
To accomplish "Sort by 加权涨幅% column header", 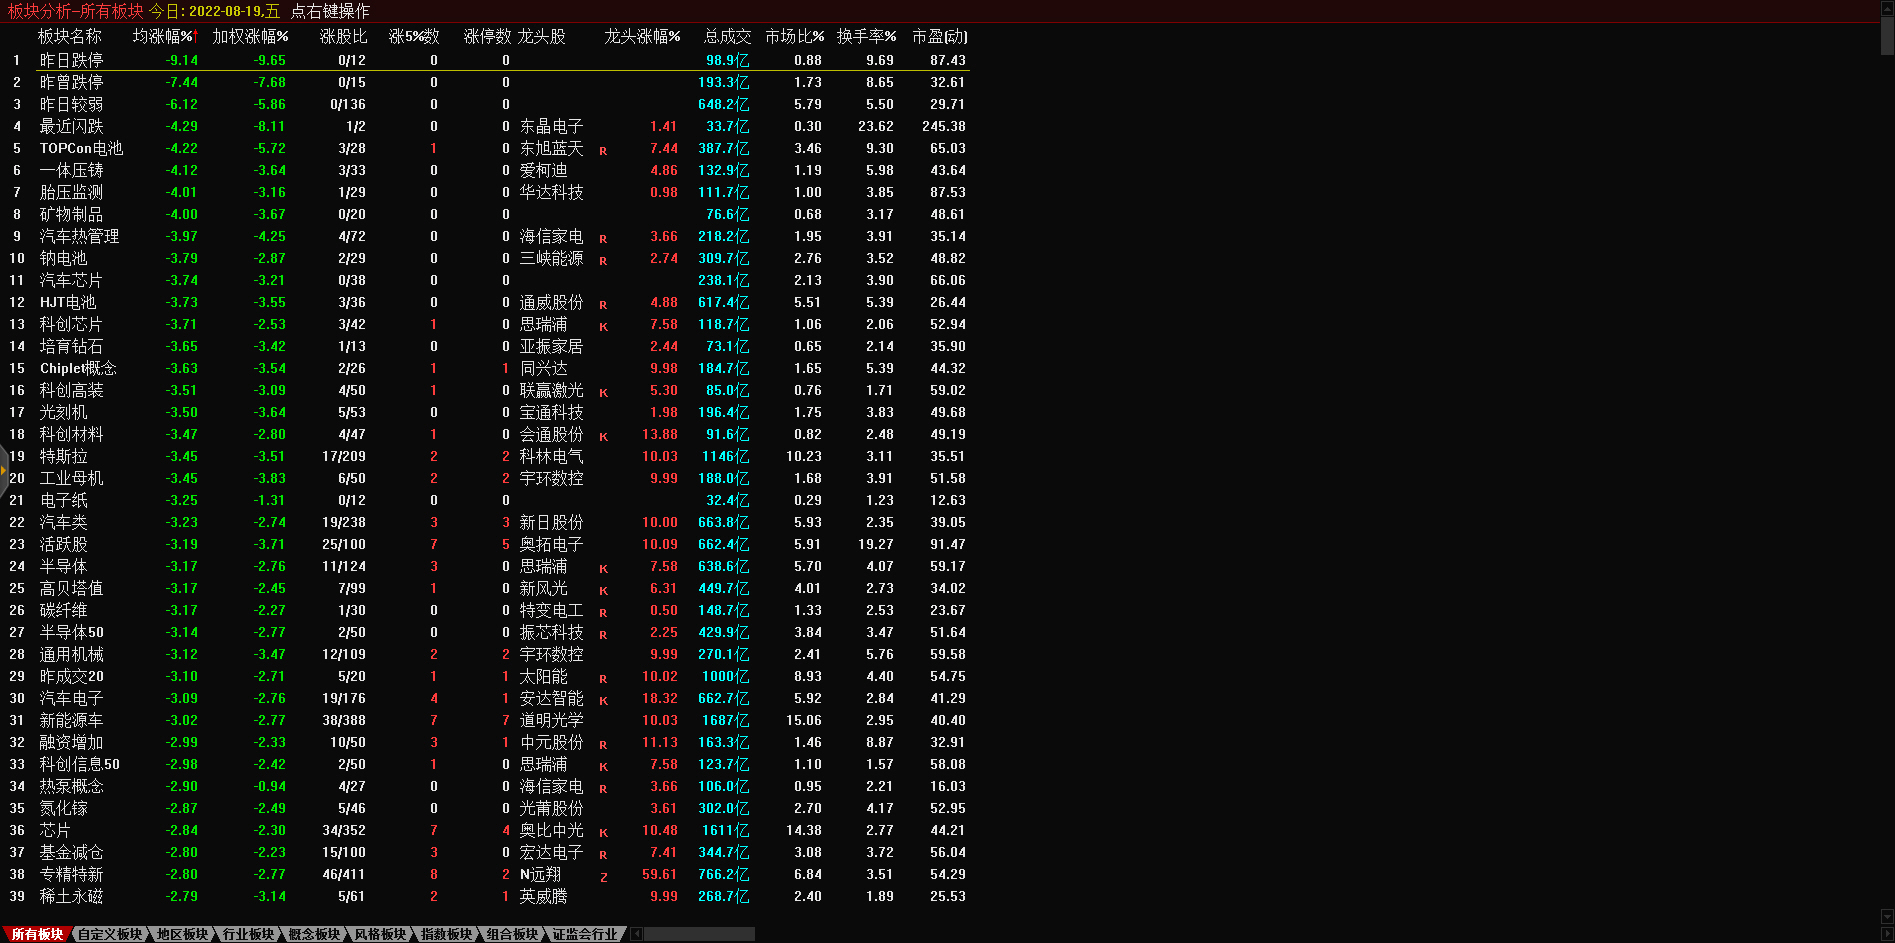I will point(250,36).
